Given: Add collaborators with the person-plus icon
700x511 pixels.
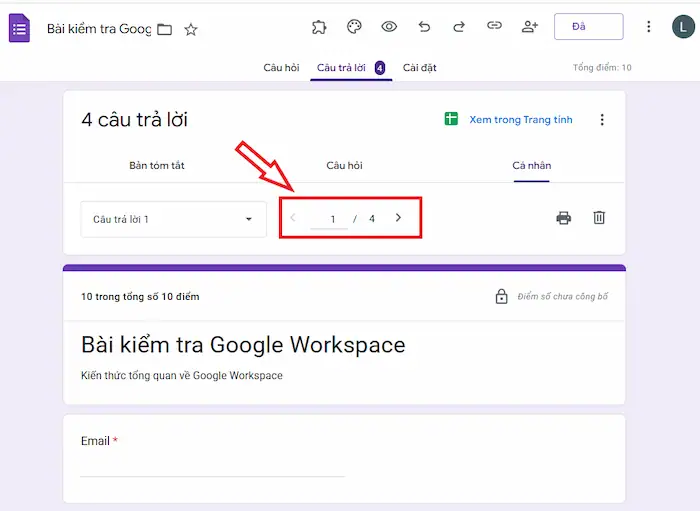Looking at the screenshot, I should pyautogui.click(x=529, y=27).
